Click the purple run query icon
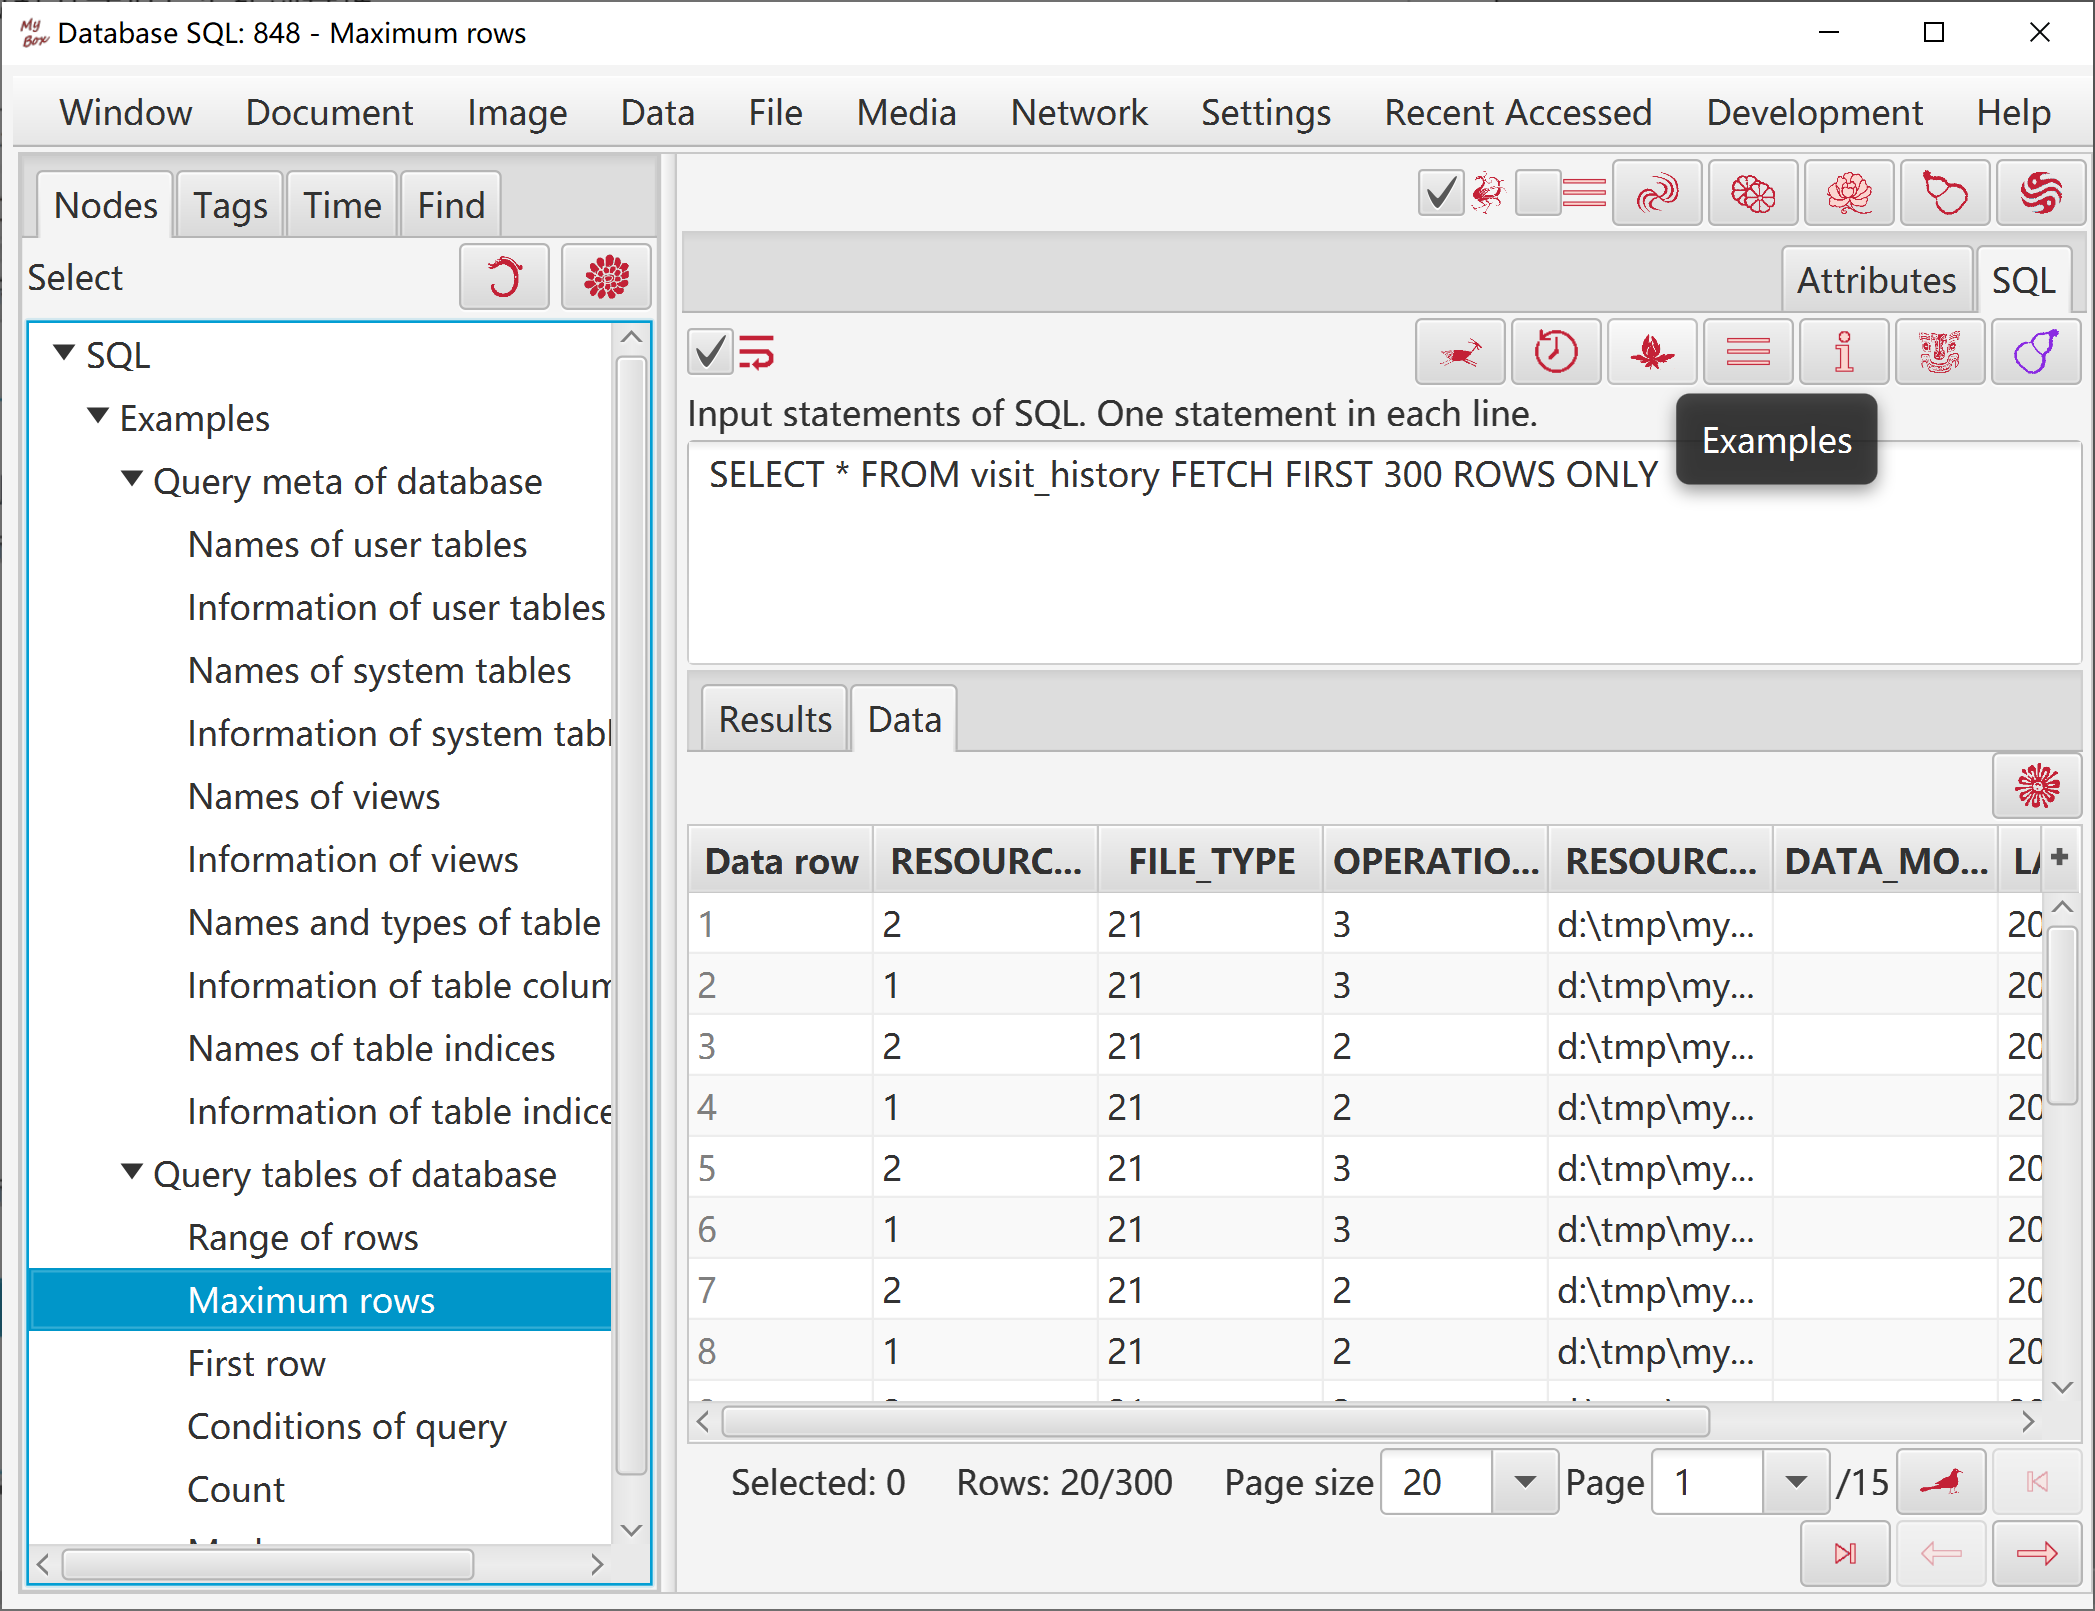 (2035, 352)
